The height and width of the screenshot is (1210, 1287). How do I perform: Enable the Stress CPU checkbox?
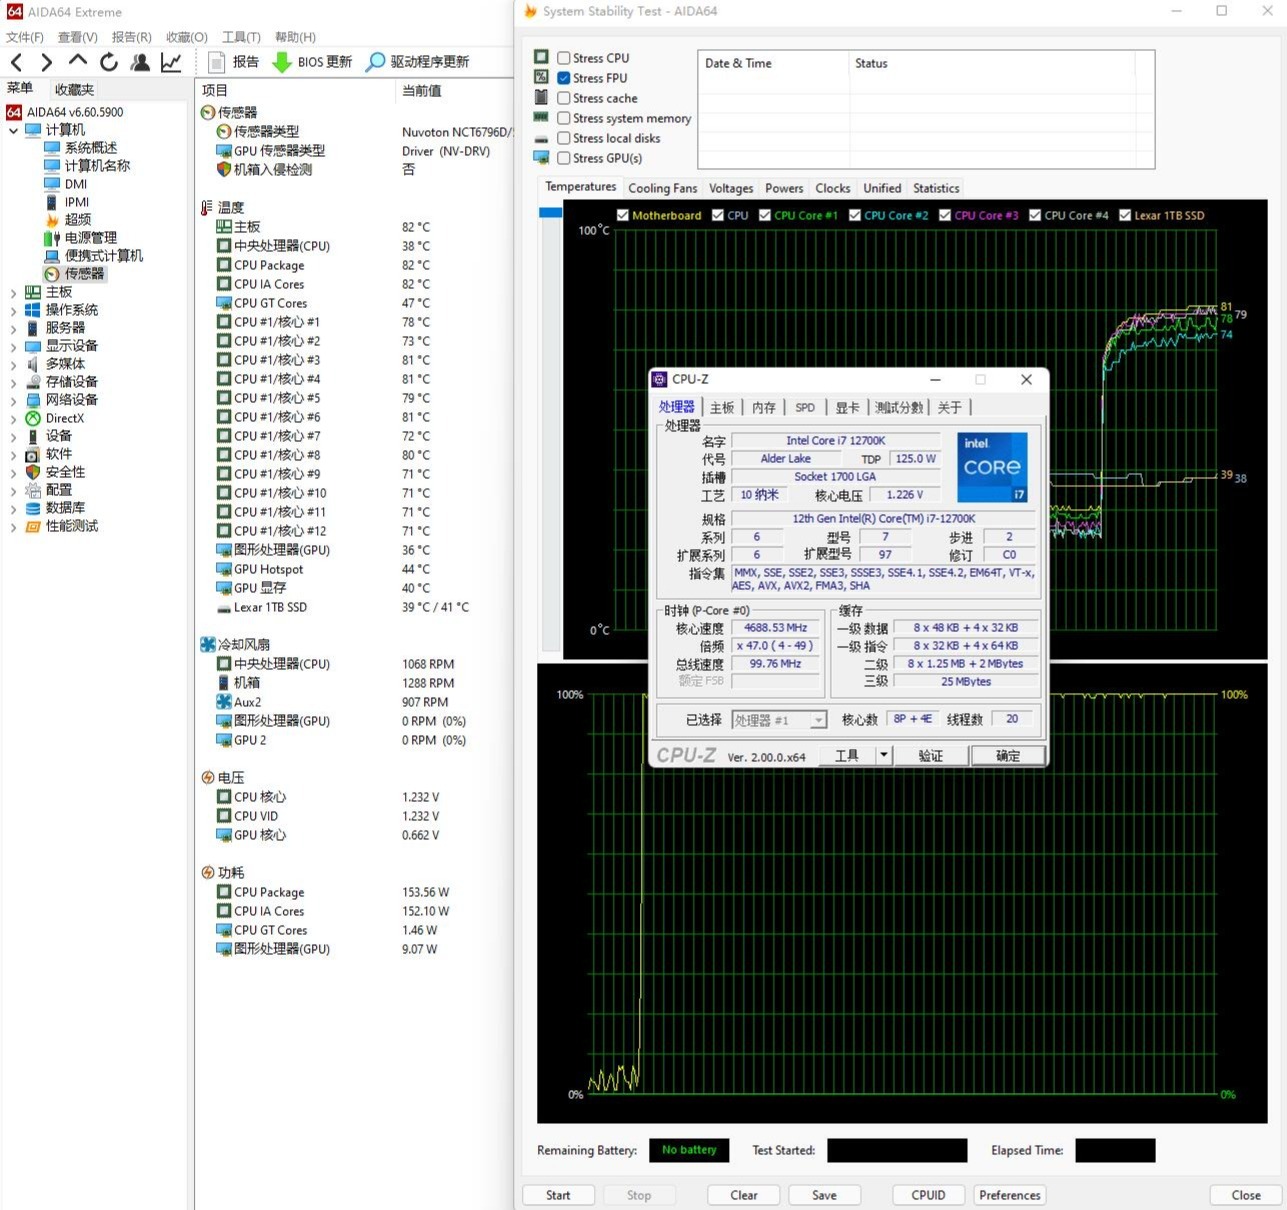point(564,58)
